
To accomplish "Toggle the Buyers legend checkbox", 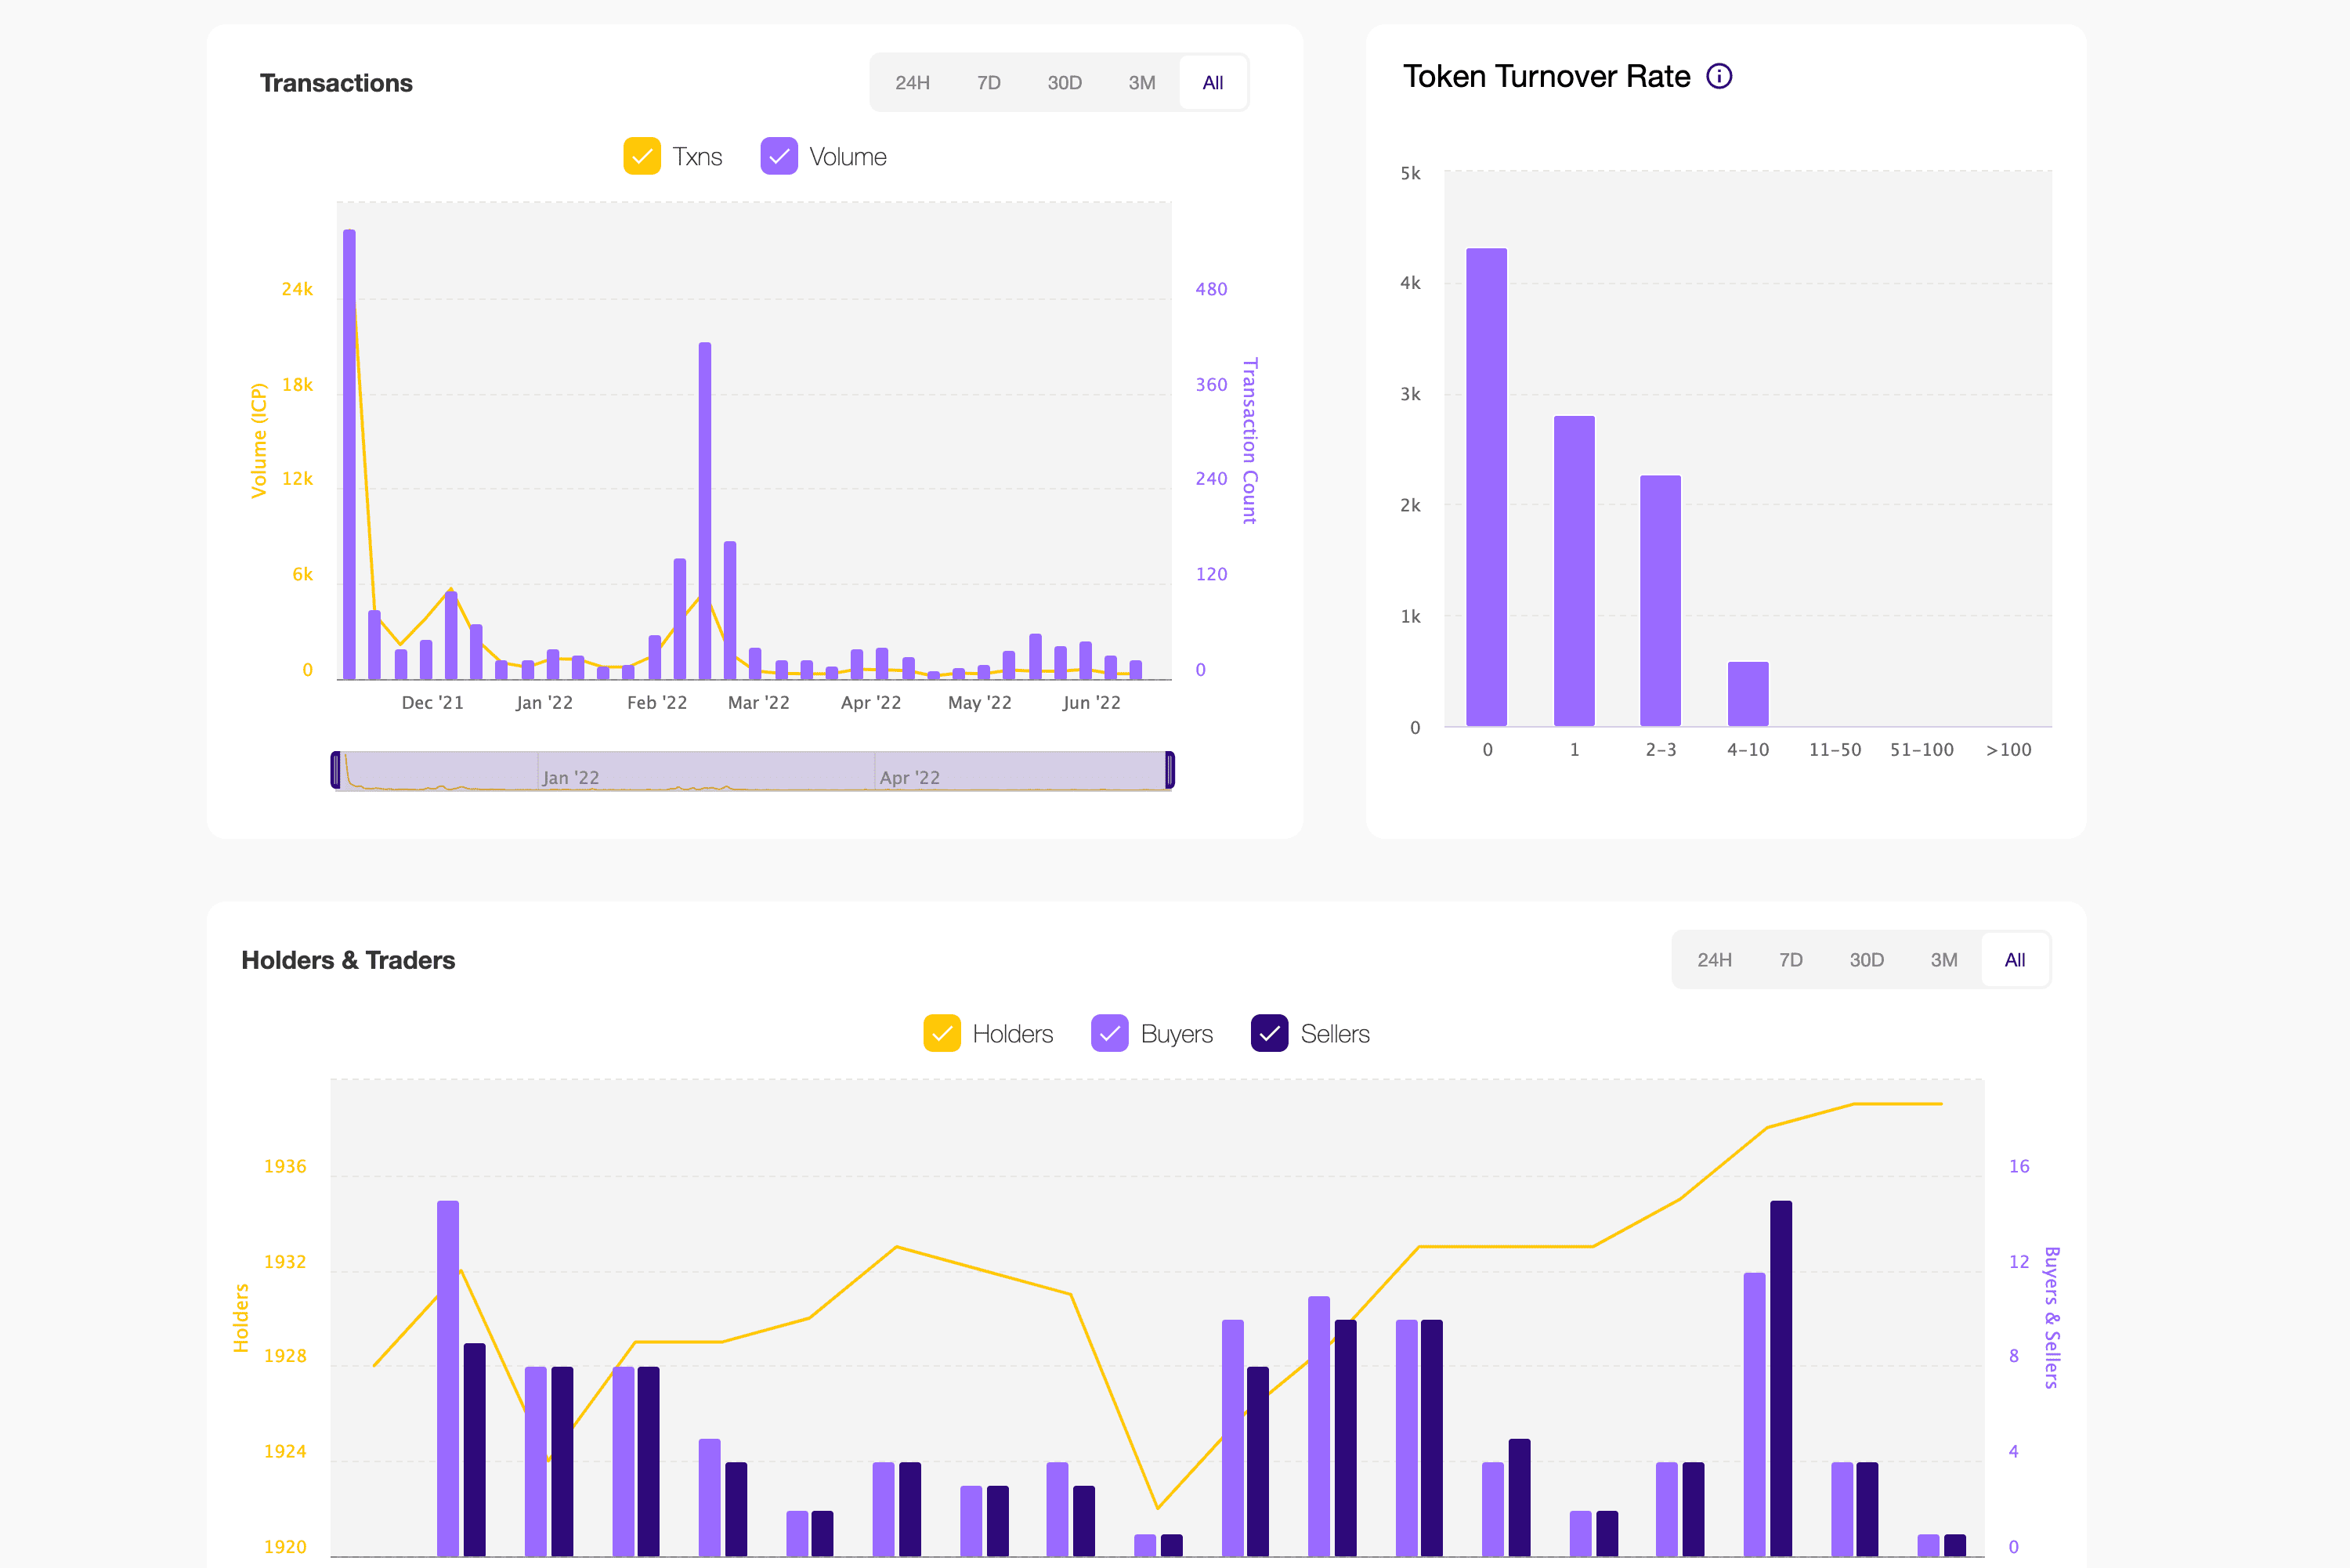I will [x=1109, y=1034].
